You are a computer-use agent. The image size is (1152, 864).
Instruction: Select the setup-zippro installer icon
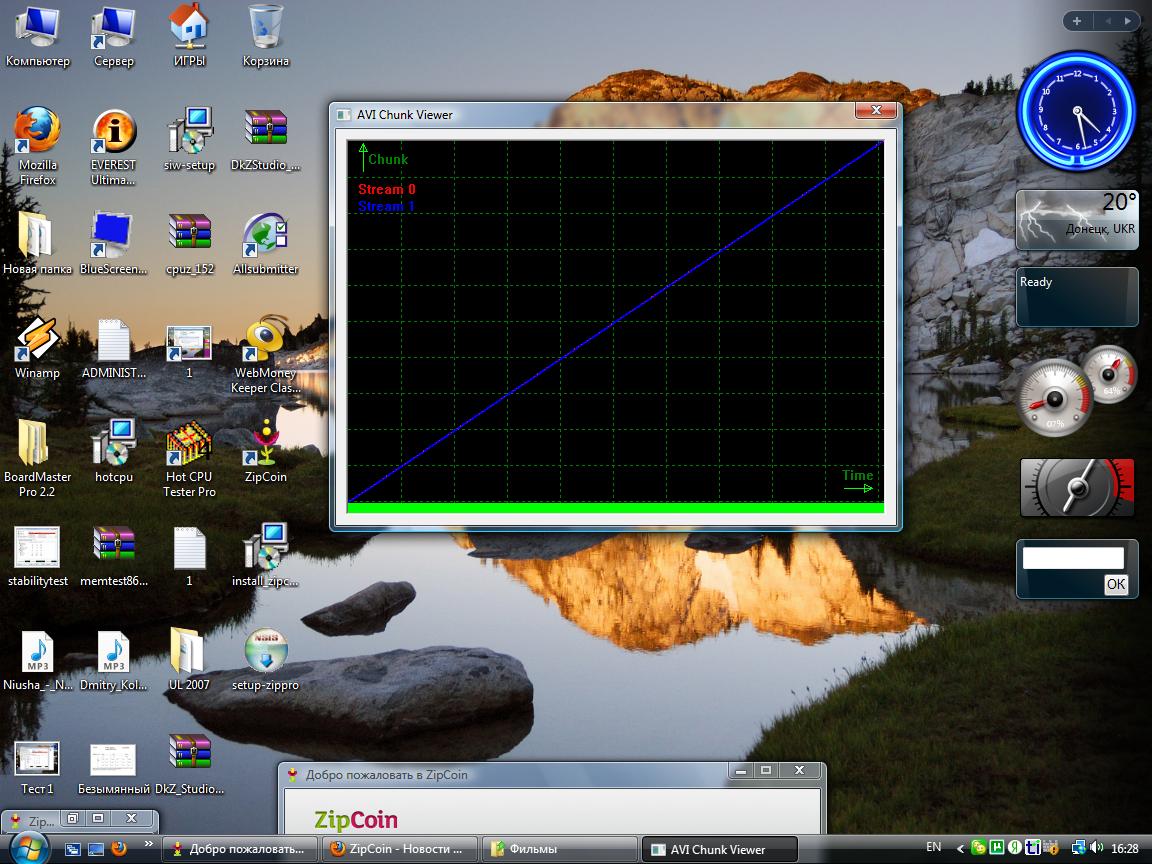[x=265, y=652]
